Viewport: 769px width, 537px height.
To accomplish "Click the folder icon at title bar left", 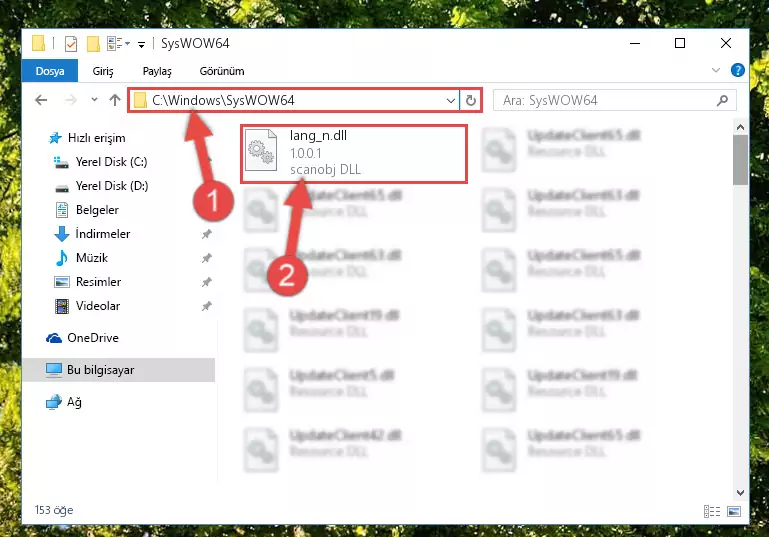I will pos(38,43).
